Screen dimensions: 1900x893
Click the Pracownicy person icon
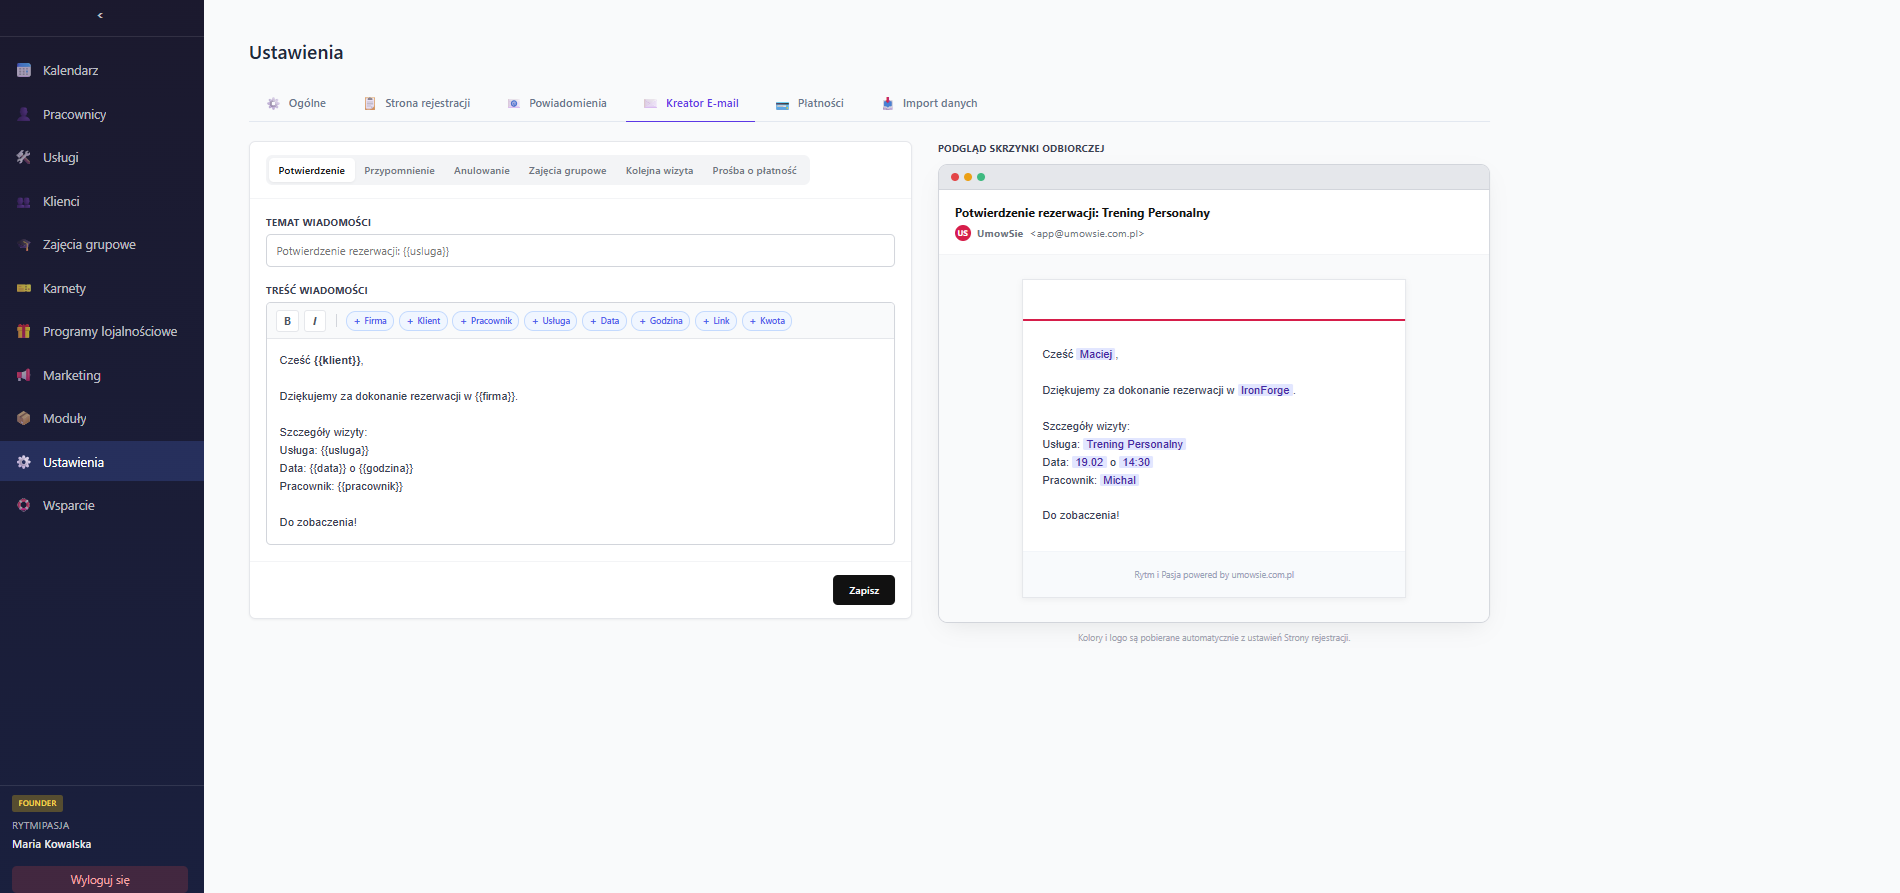24,114
